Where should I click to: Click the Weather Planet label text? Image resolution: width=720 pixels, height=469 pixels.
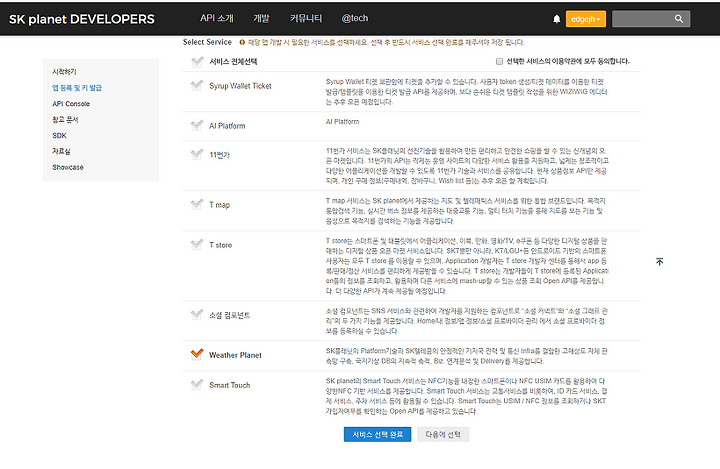point(235,355)
